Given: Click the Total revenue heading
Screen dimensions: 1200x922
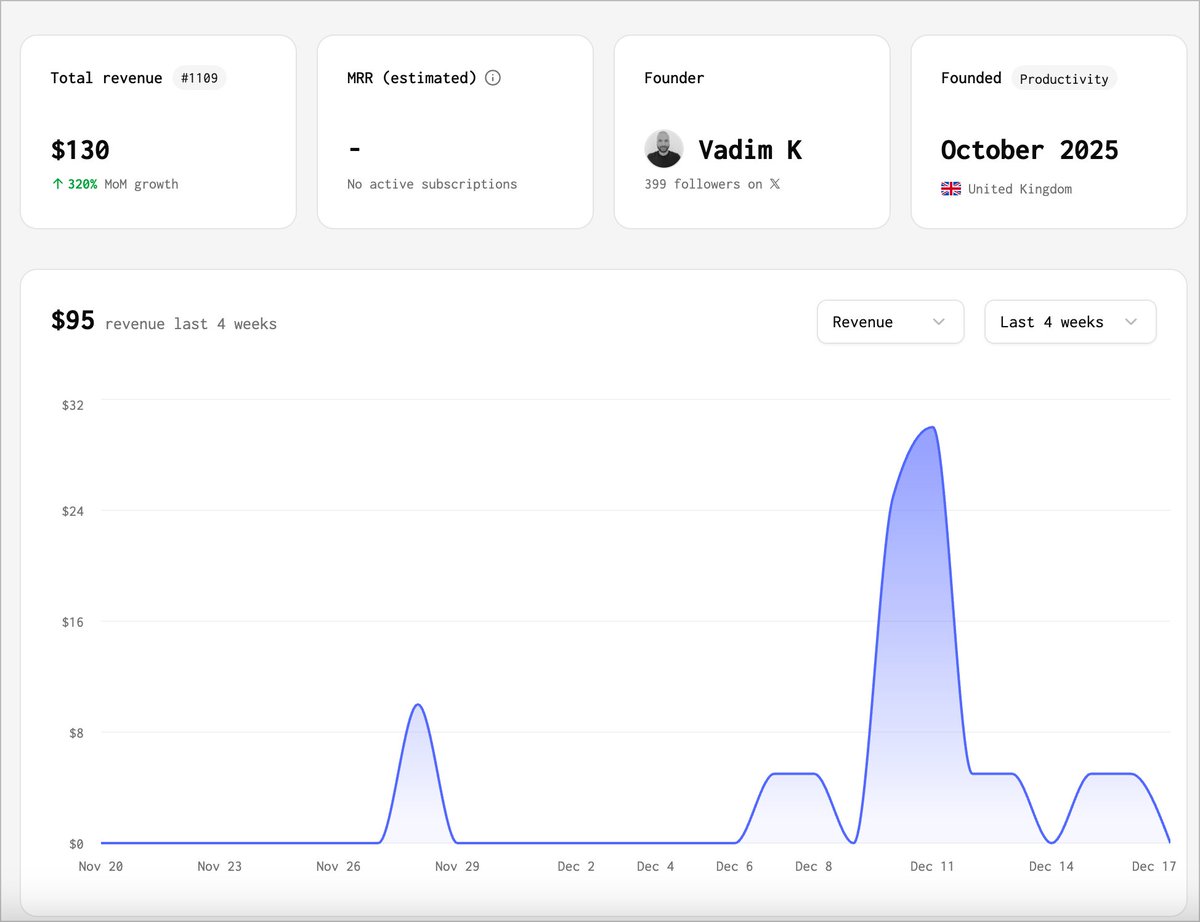Looking at the screenshot, I should click(x=106, y=78).
